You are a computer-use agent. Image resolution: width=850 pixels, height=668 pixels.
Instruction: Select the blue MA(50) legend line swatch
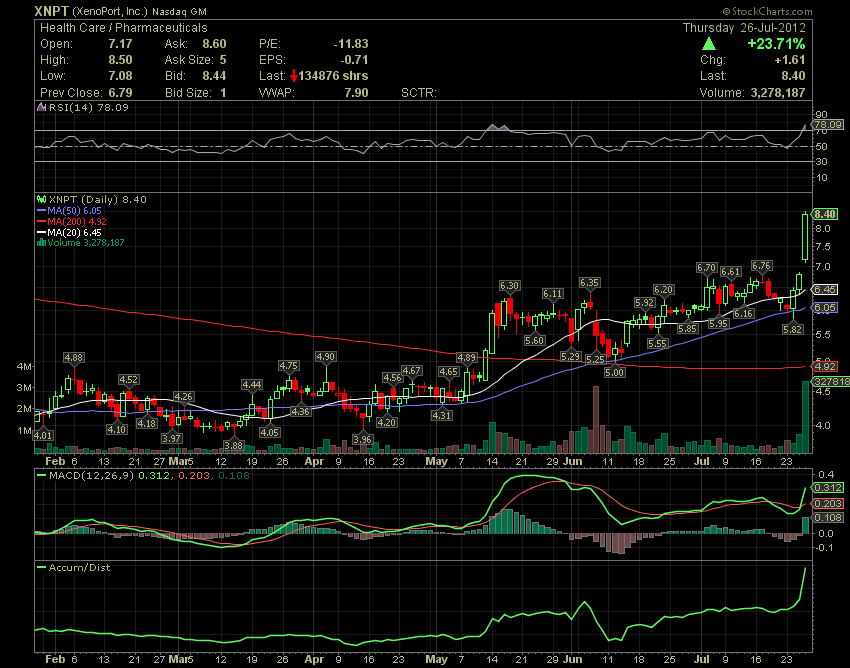coord(41,210)
